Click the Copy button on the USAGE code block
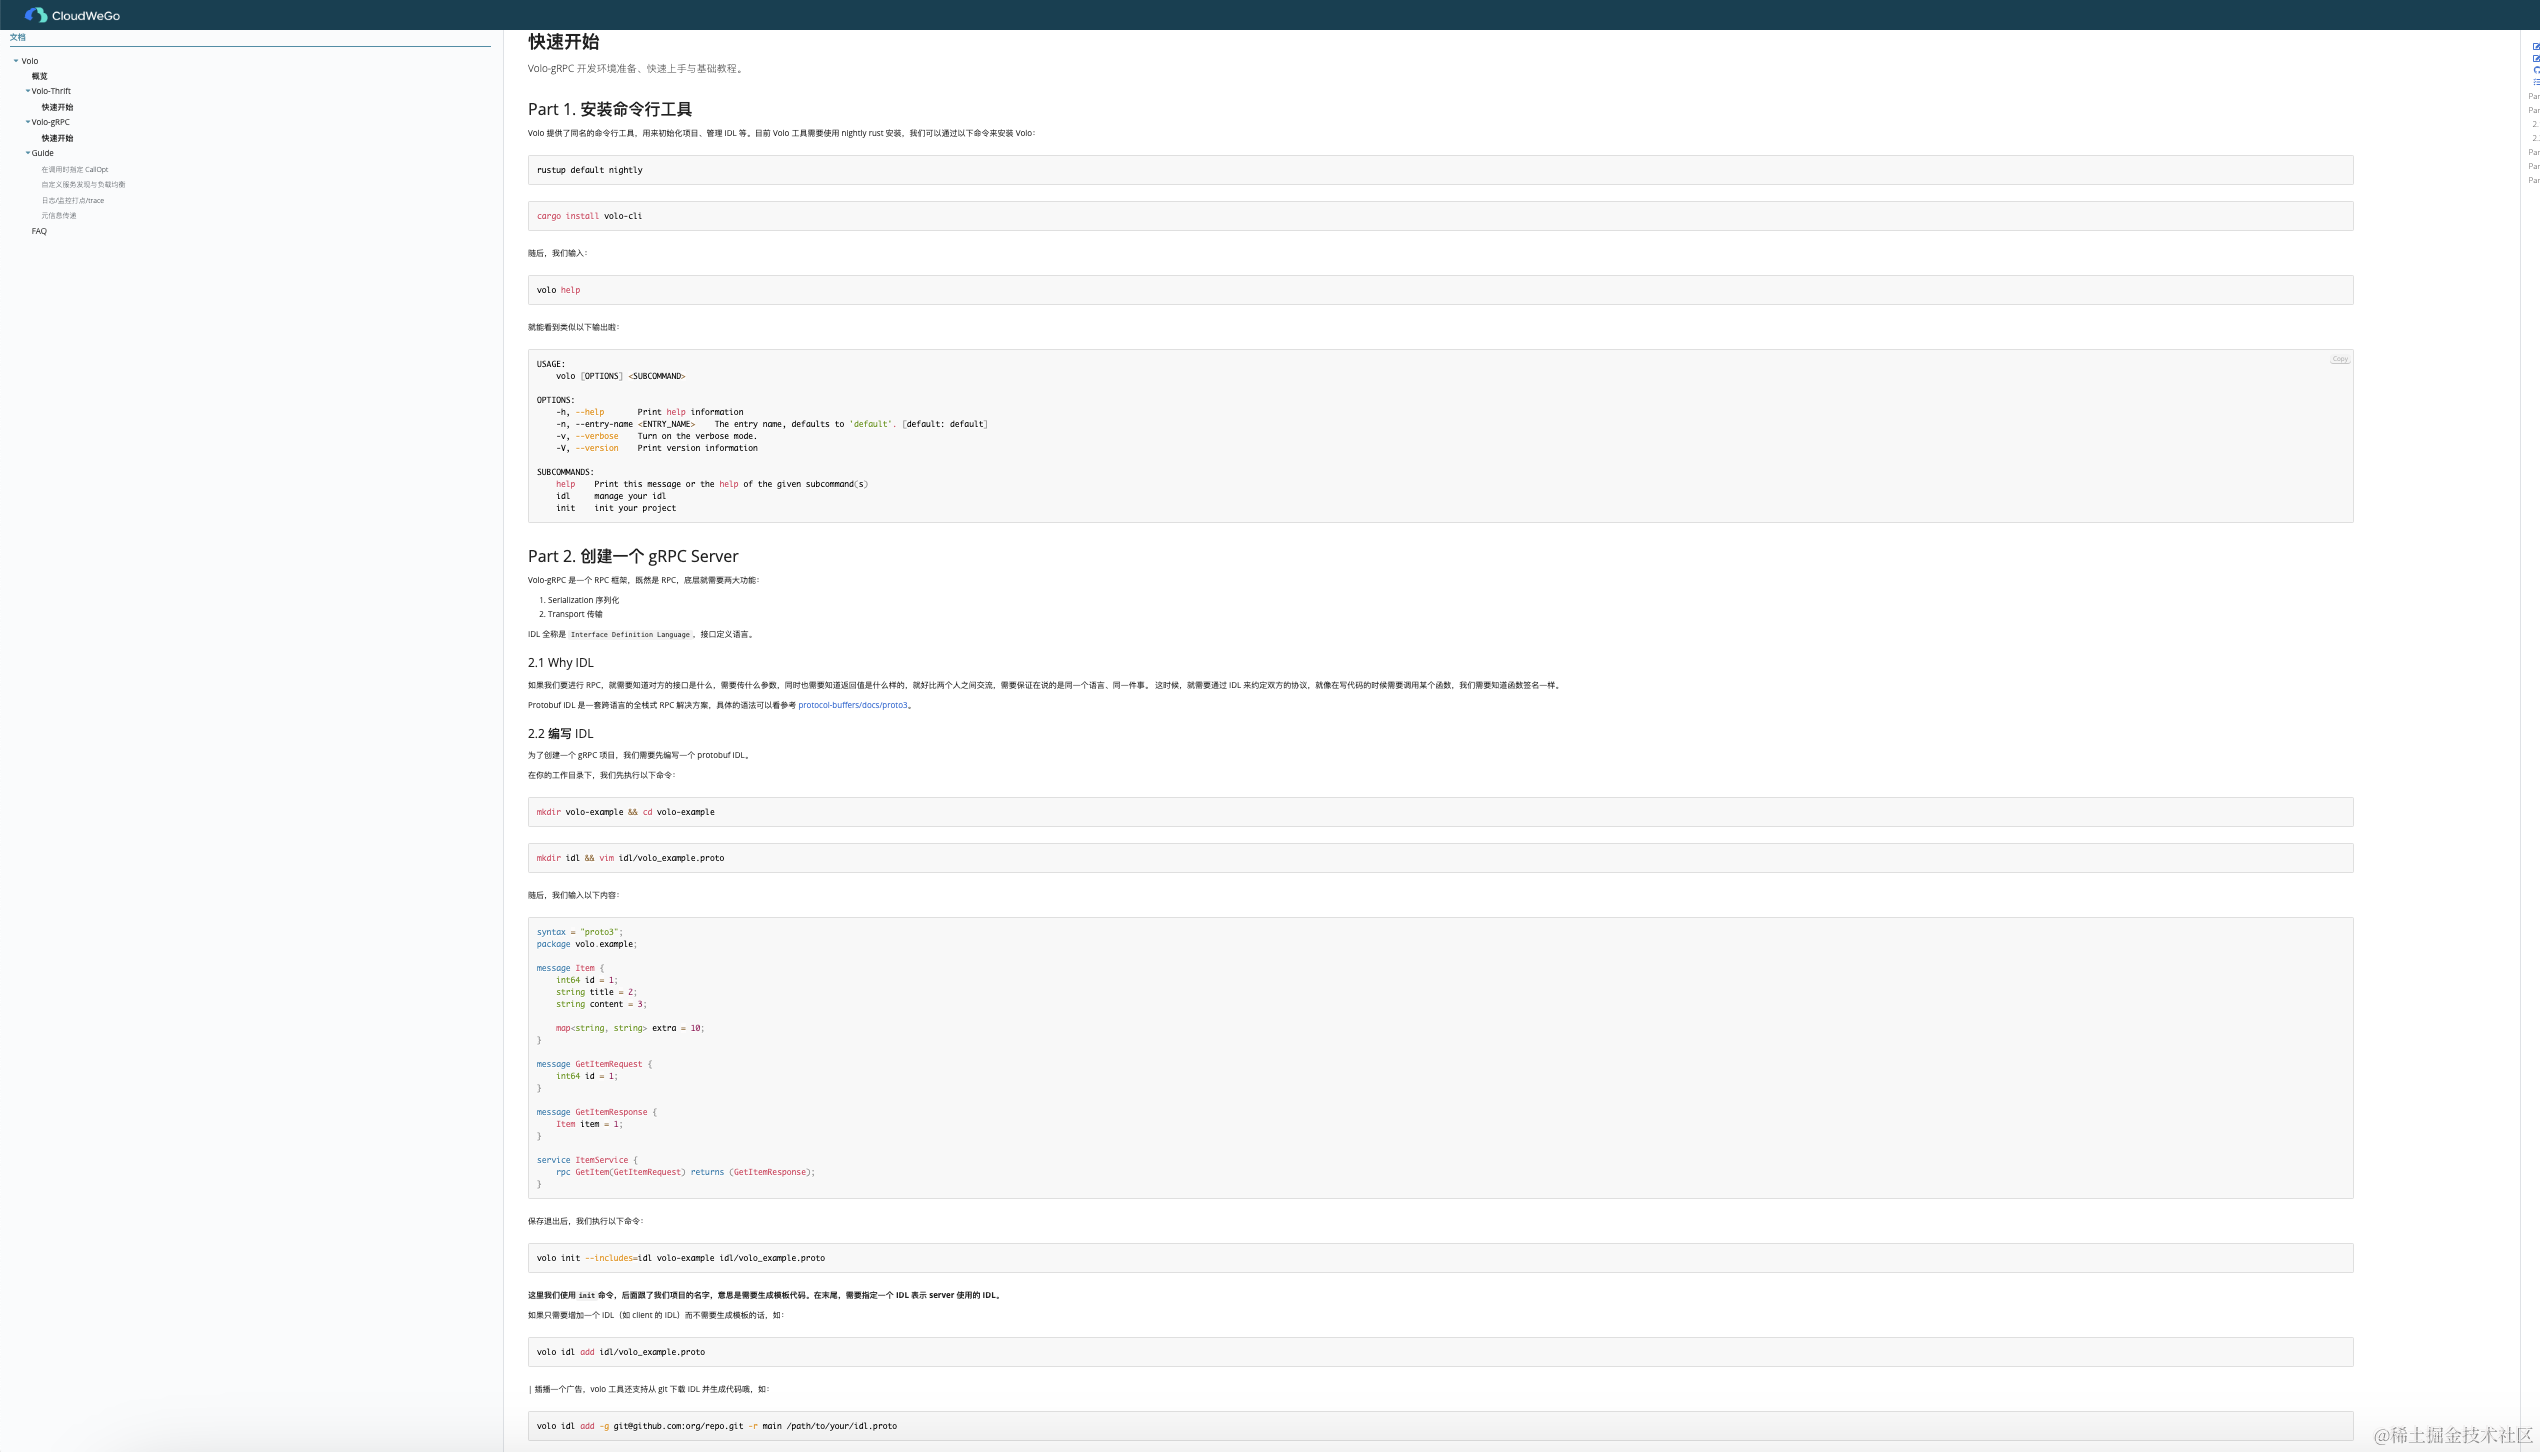This screenshot has width=2540, height=1452. pos(2340,358)
